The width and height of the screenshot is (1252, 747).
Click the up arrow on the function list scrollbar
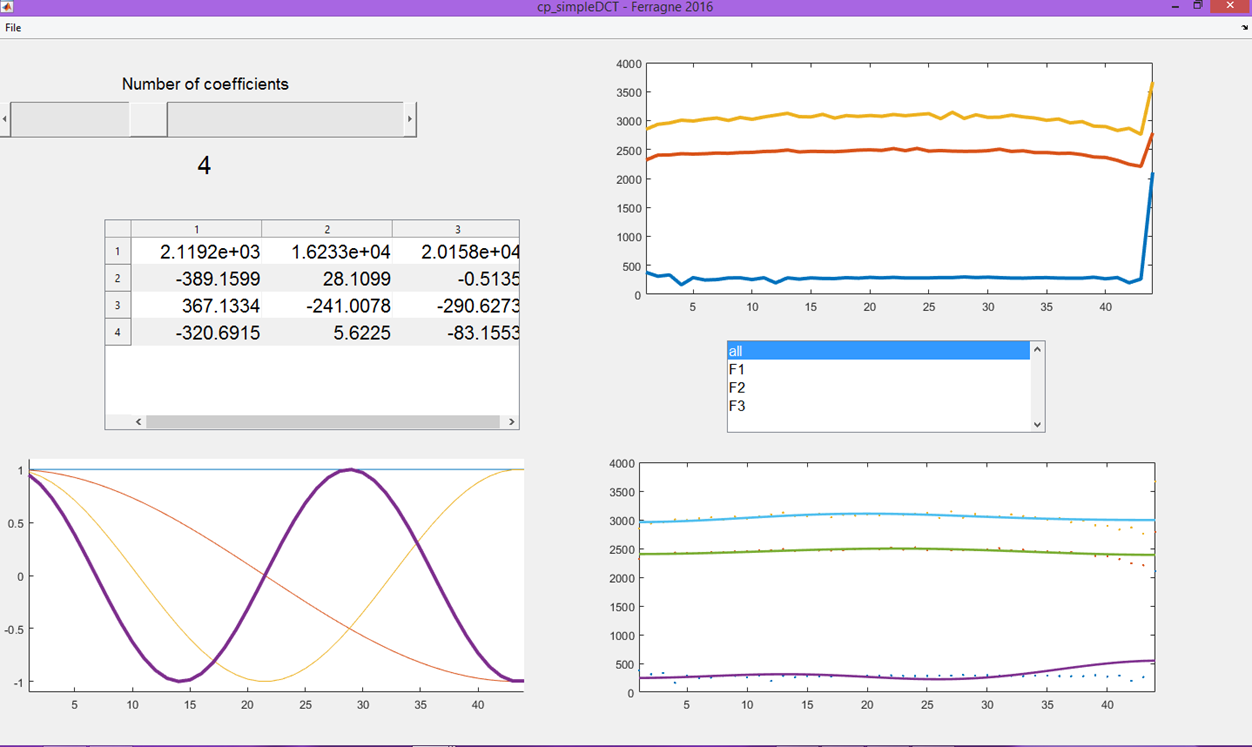click(1037, 349)
